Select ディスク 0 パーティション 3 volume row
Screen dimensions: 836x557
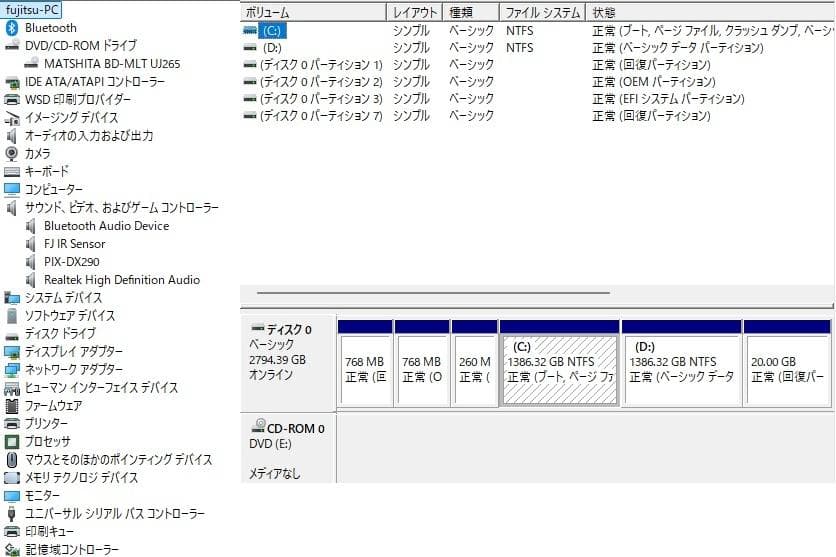pos(537,99)
